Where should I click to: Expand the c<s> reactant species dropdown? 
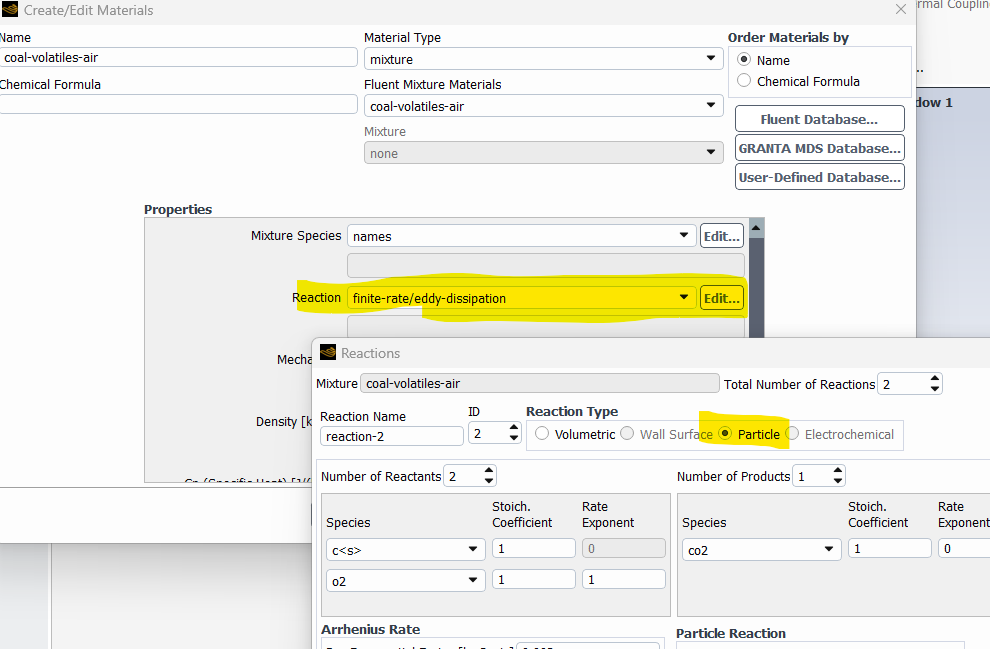(404, 549)
